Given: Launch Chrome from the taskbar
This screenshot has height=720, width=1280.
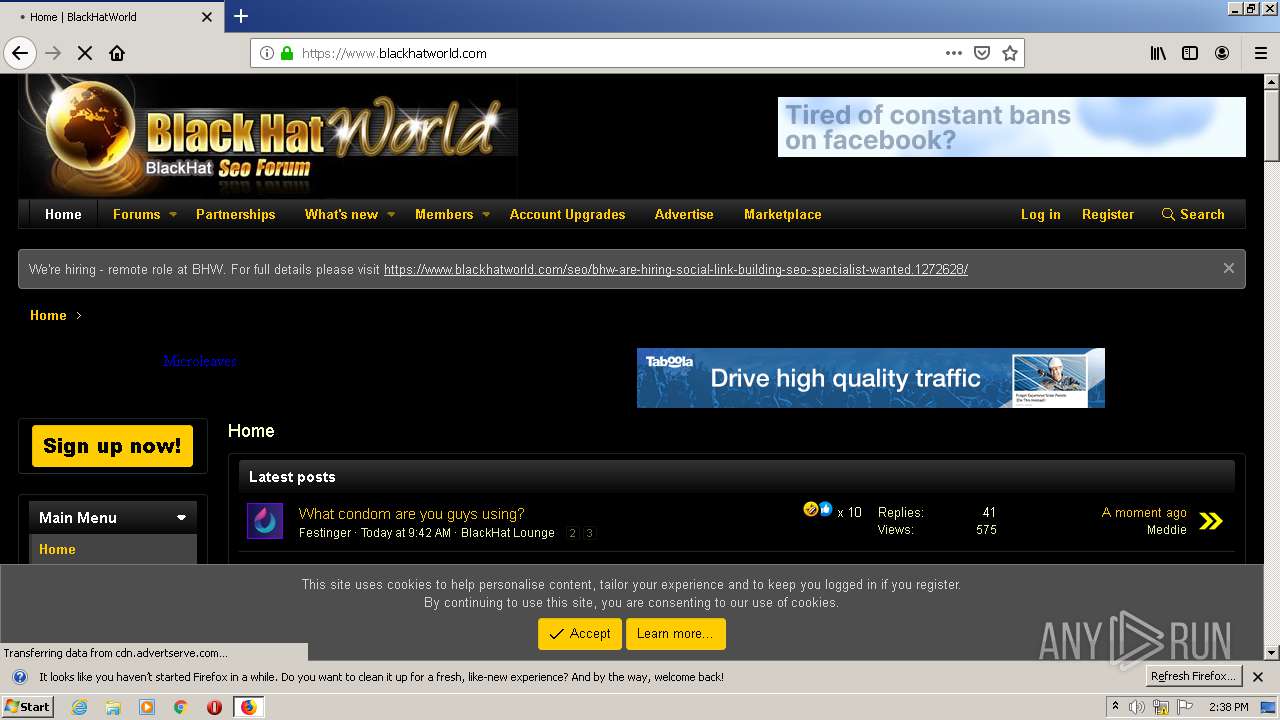Looking at the screenshot, I should tap(181, 707).
